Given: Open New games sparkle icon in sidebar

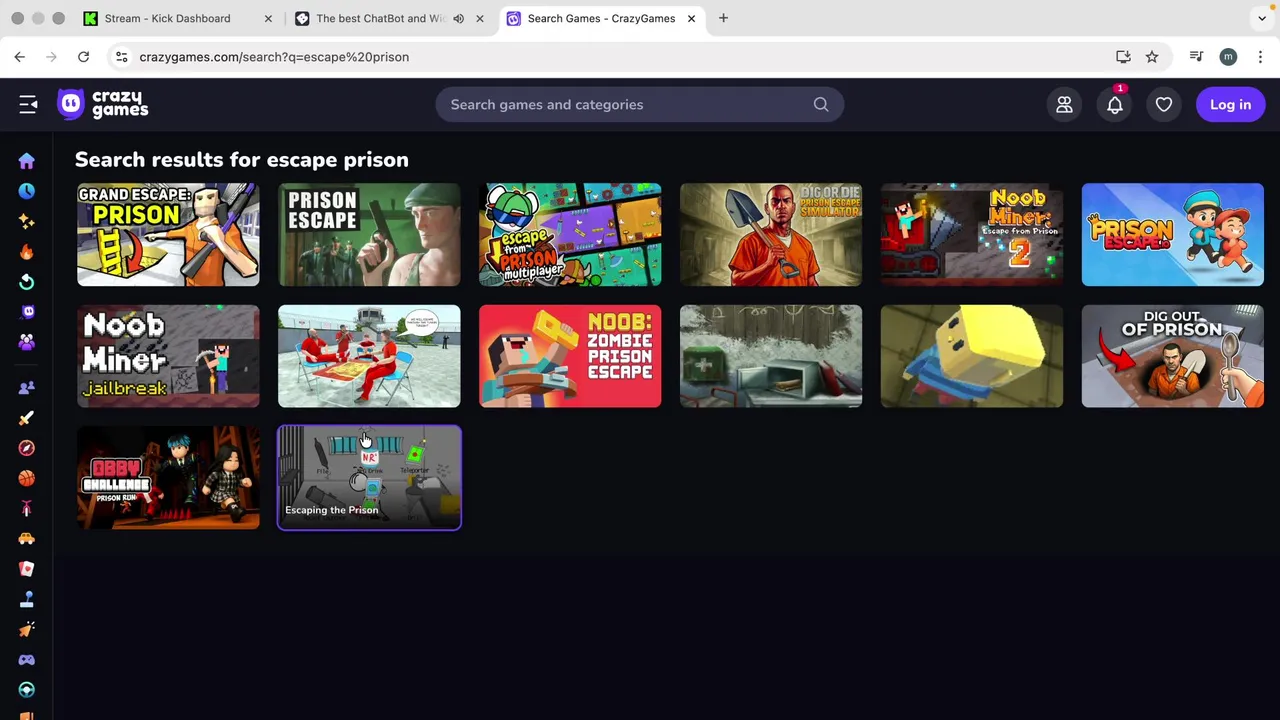Looking at the screenshot, I should point(27,221).
